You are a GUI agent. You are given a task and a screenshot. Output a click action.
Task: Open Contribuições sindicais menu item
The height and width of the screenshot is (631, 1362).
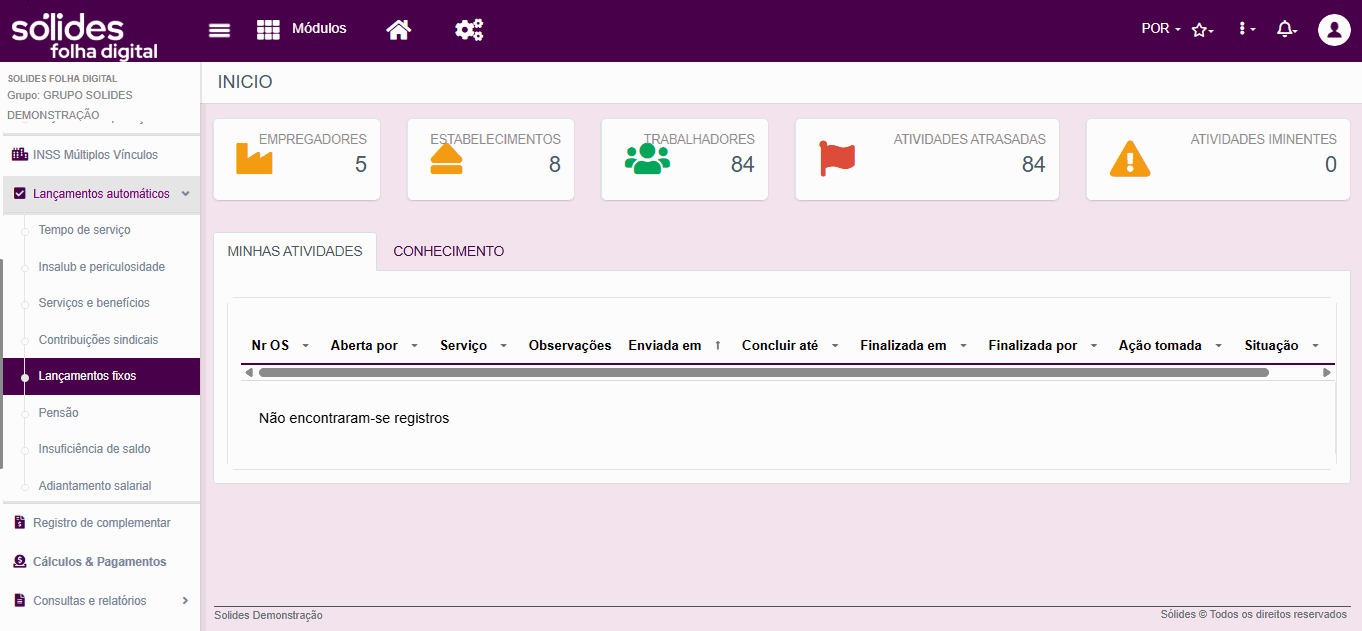tap(98, 340)
